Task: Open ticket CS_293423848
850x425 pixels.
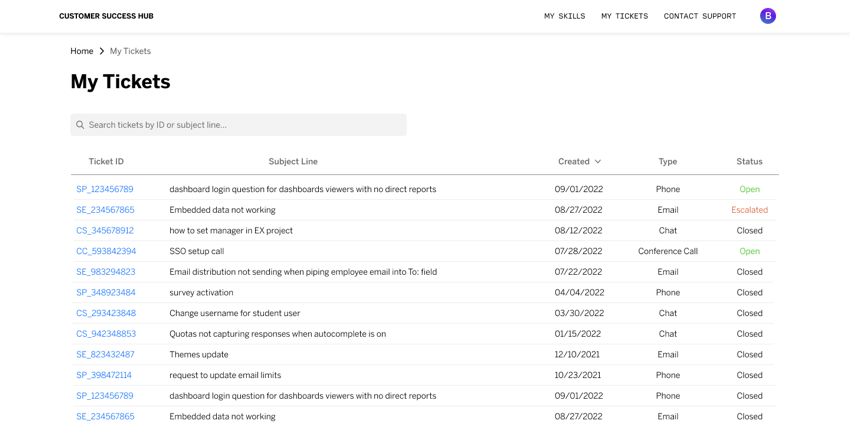Action: coord(106,313)
